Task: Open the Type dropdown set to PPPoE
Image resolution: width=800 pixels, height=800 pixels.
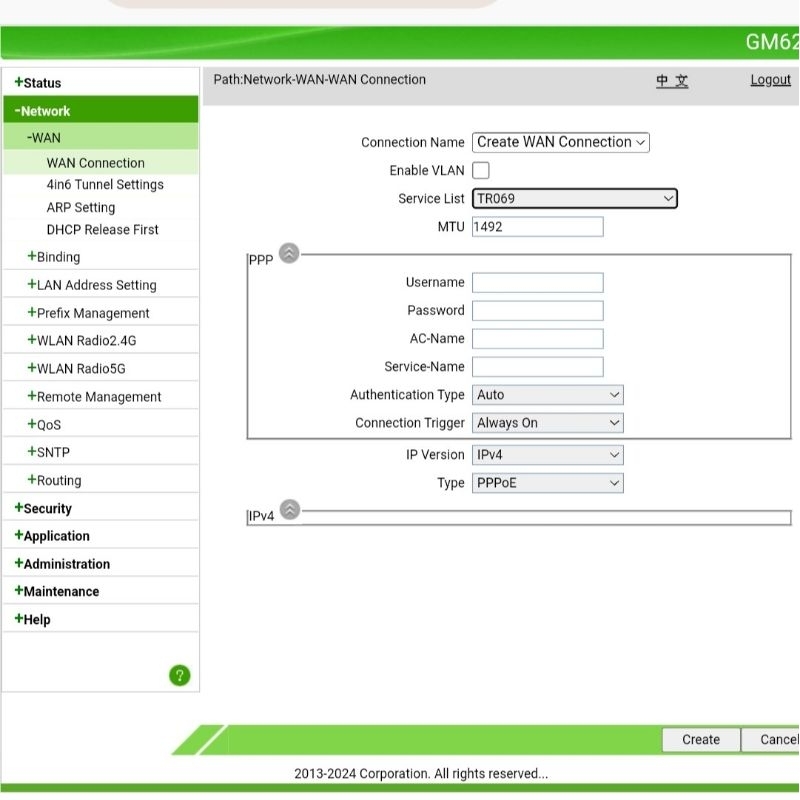Action: pyautogui.click(x=548, y=483)
